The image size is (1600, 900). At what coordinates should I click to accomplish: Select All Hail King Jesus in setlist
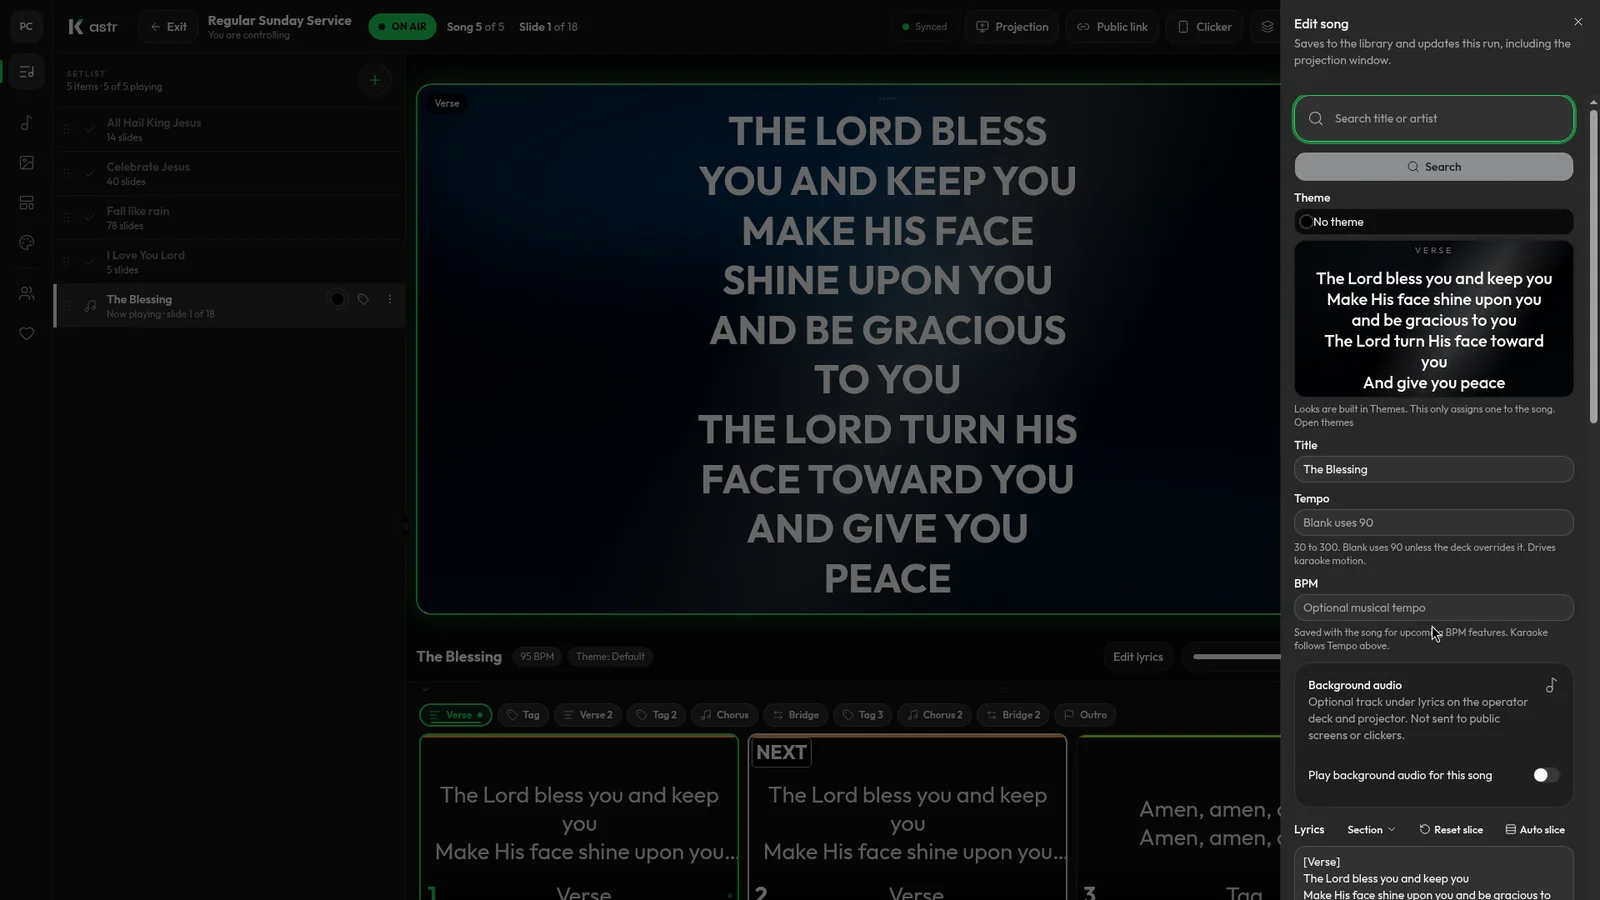[x=230, y=129]
